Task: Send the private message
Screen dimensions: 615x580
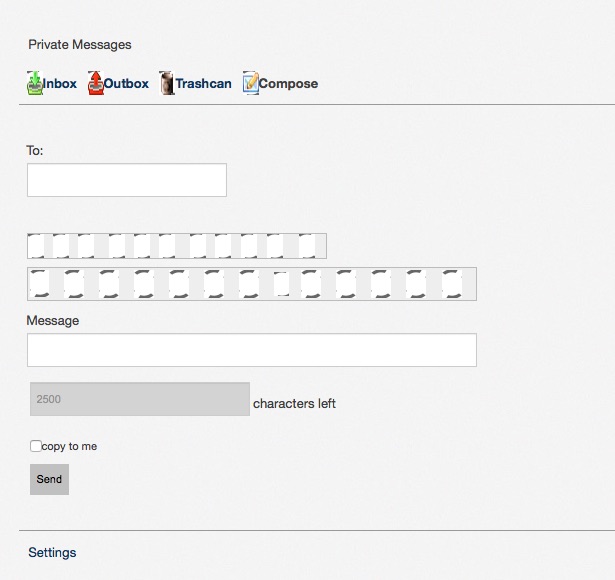Action: [x=49, y=479]
